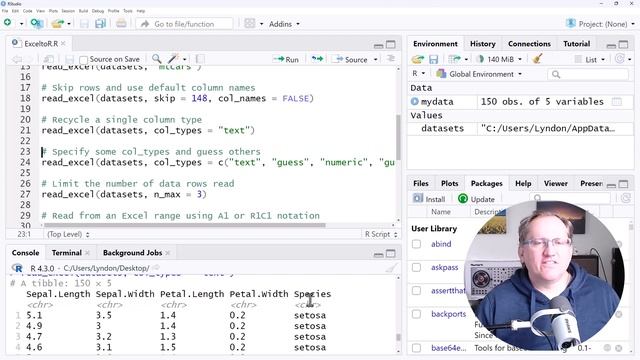The height and width of the screenshot is (360, 640).
Task: Open the recent files dropdown arrow
Action: click(69, 24)
